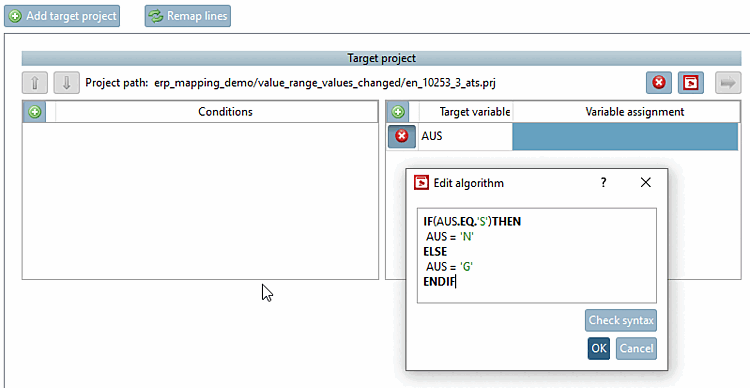Image resolution: width=750 pixels, height=388 pixels.
Task: Select the highlighted variable assignment cell
Action: click(x=625, y=136)
